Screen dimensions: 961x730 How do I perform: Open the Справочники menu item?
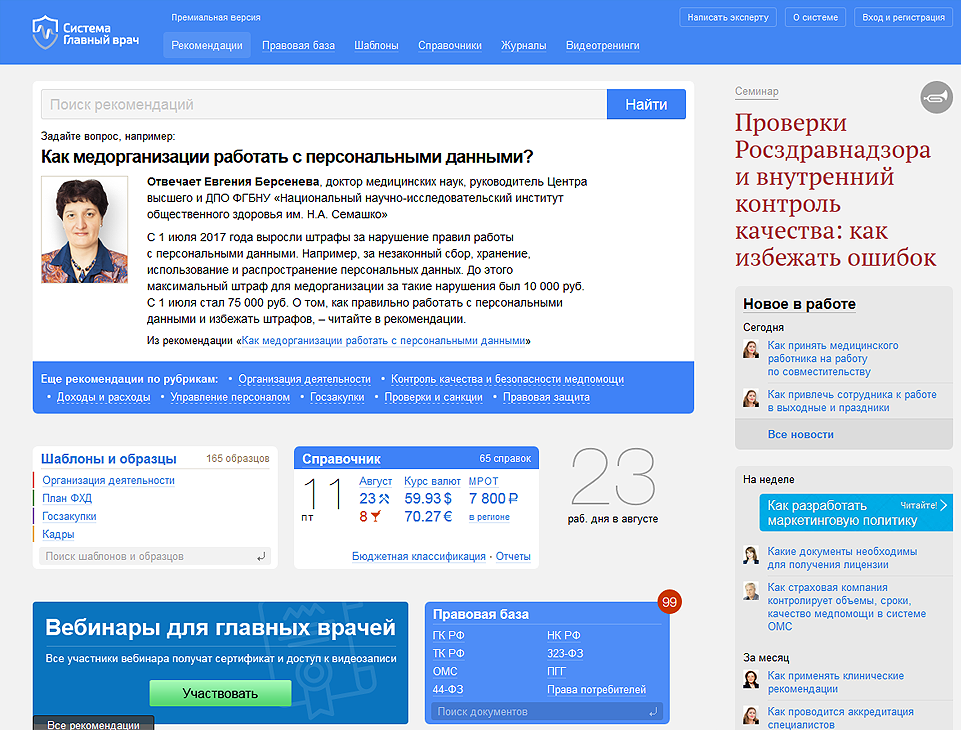coord(450,45)
